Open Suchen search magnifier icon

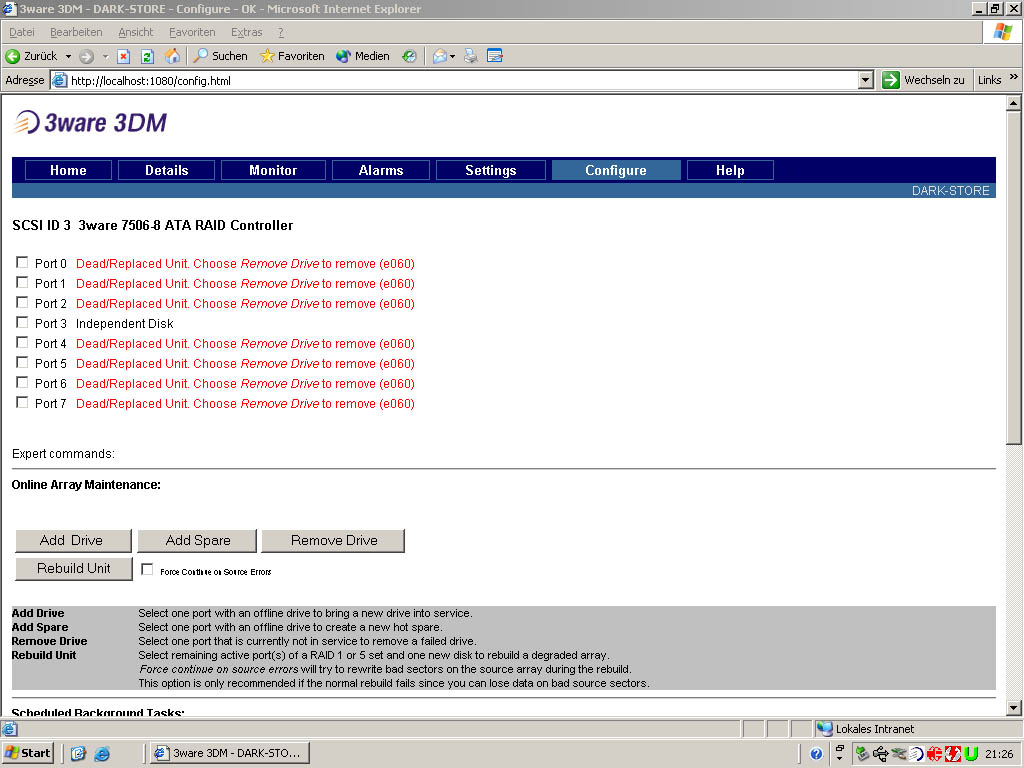[201, 56]
